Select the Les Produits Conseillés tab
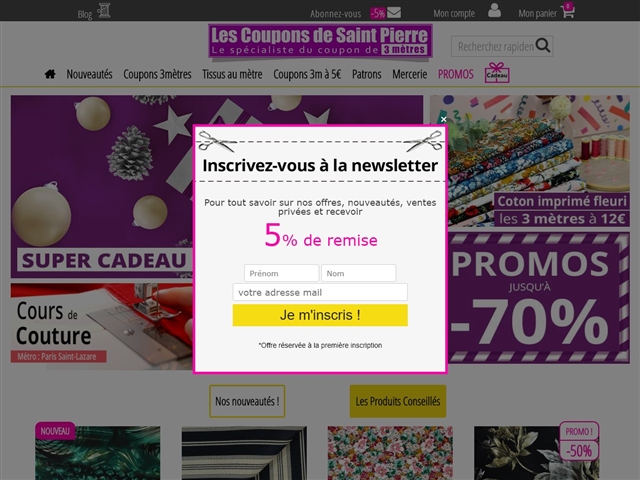This screenshot has height=480, width=640. (x=398, y=401)
